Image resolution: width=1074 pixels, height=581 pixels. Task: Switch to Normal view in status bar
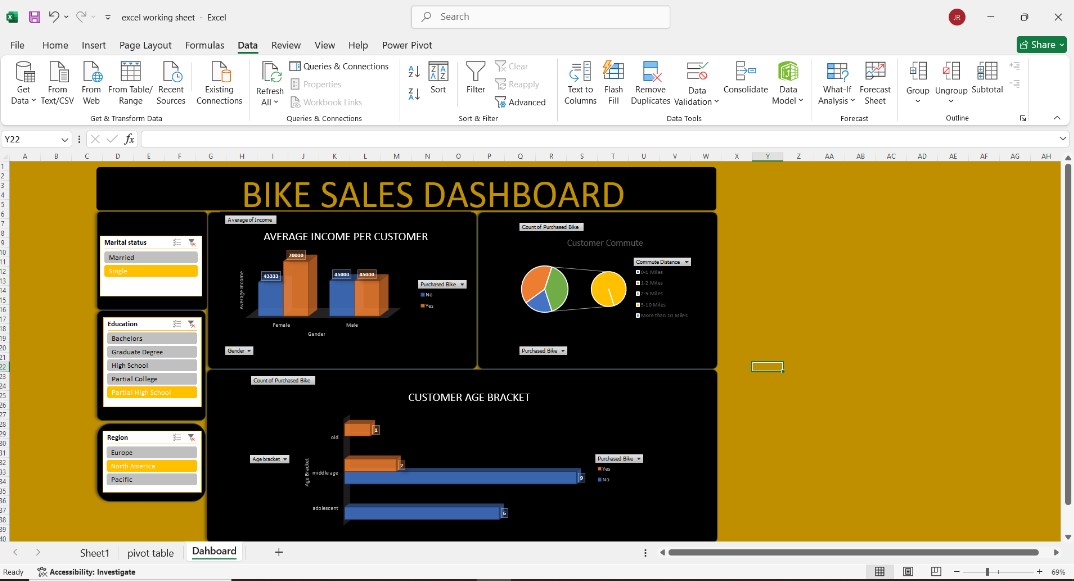click(x=879, y=571)
